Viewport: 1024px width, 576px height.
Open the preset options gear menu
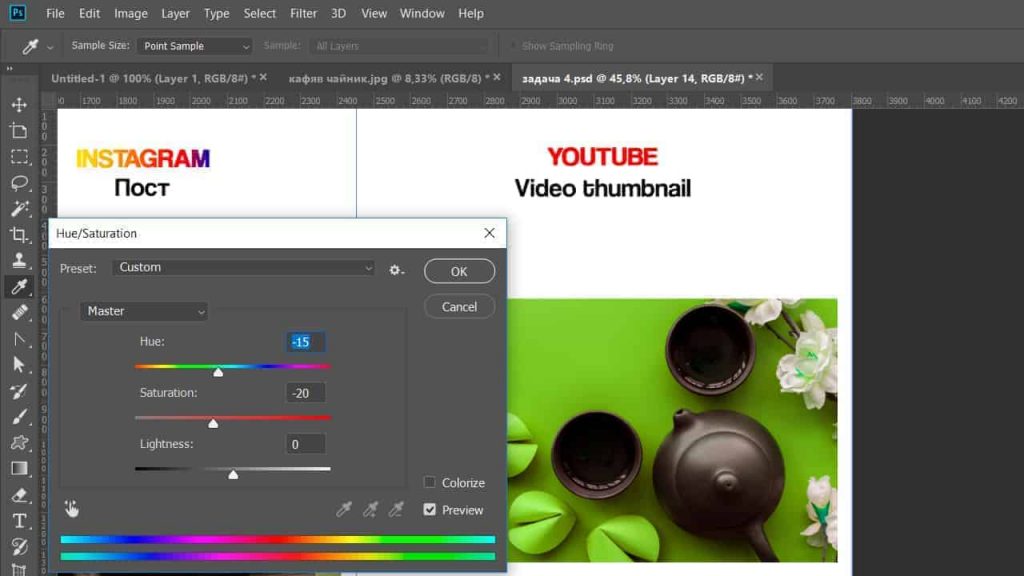(x=396, y=270)
